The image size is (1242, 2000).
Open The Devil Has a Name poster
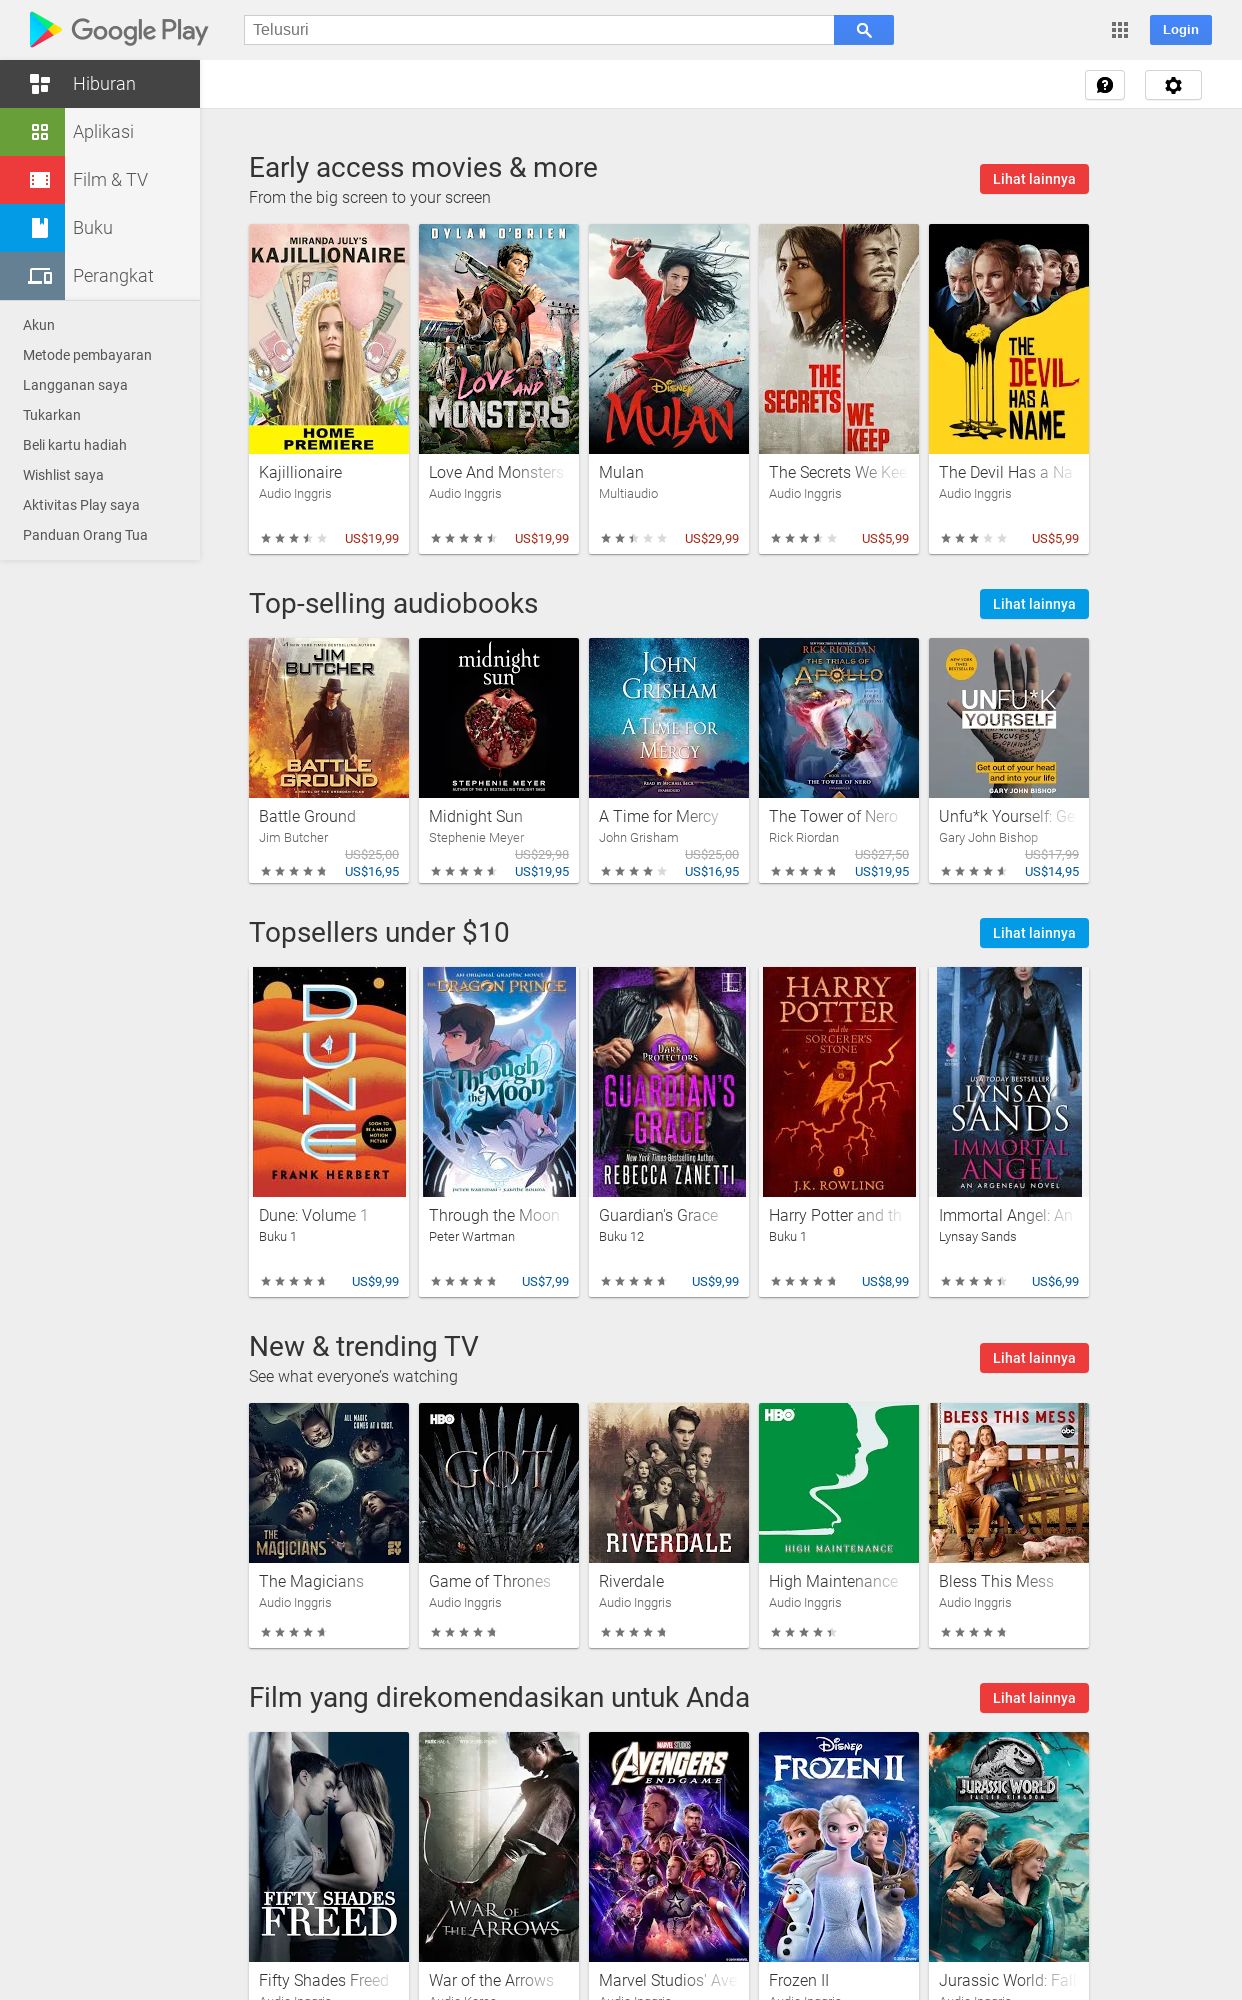tap(1009, 339)
